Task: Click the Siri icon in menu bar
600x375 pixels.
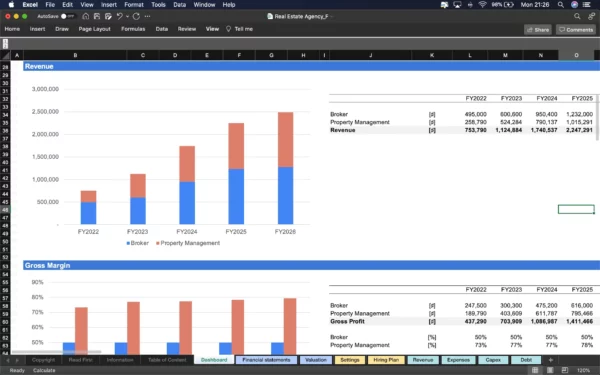Action: coord(574,5)
